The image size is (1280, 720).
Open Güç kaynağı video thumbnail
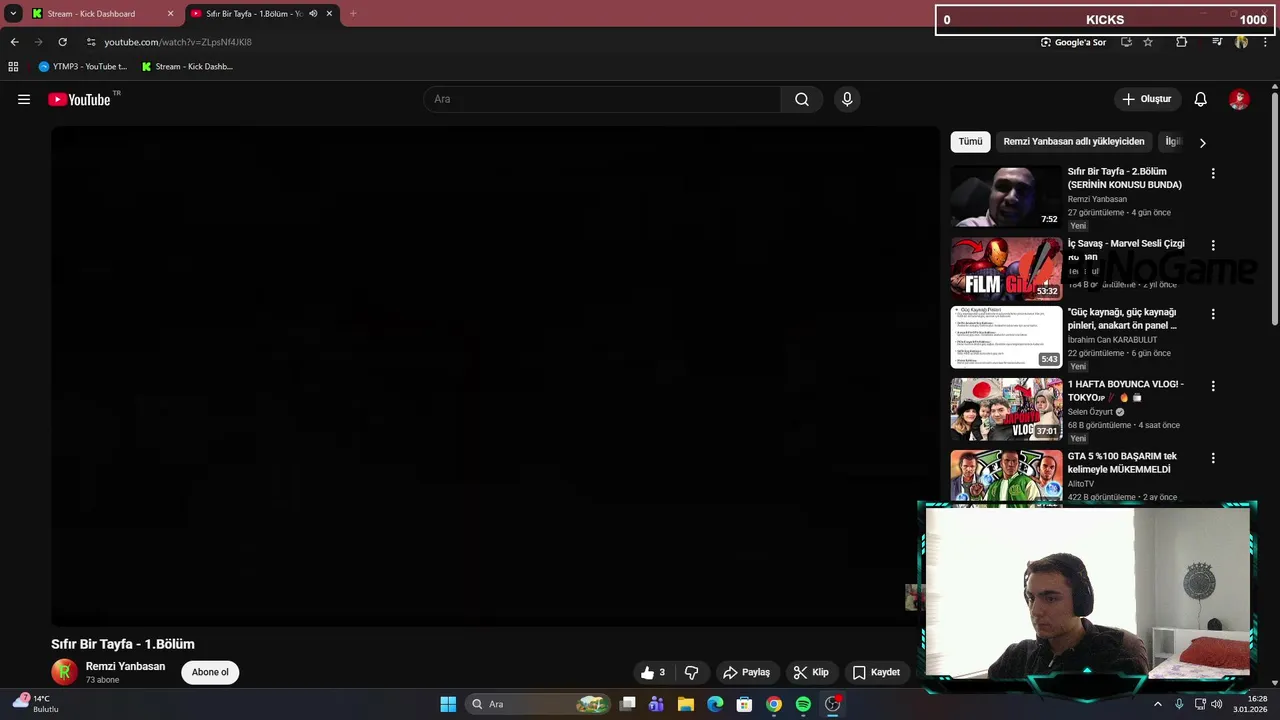(1006, 337)
